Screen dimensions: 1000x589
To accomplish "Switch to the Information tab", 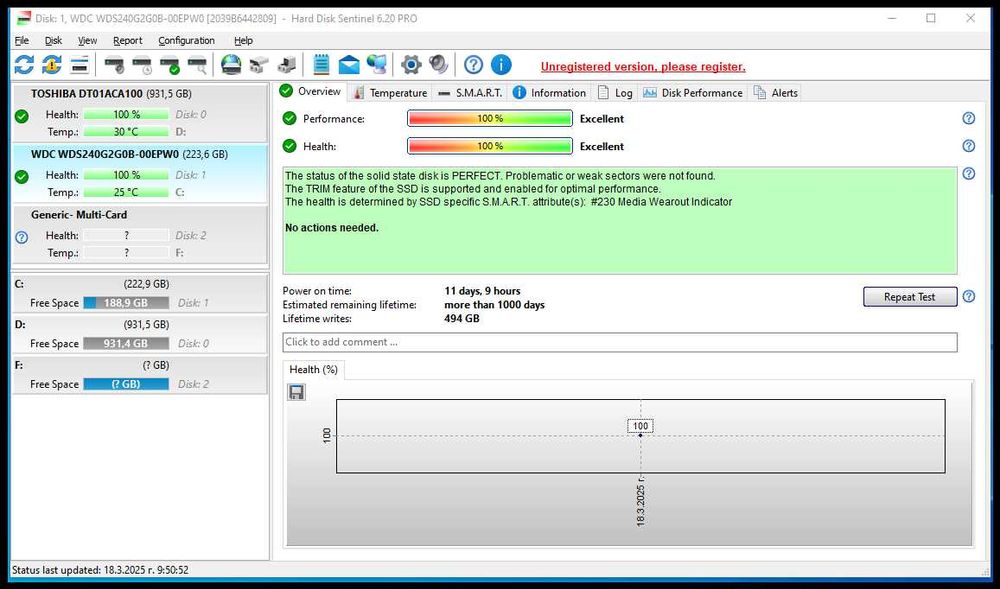I will point(550,92).
